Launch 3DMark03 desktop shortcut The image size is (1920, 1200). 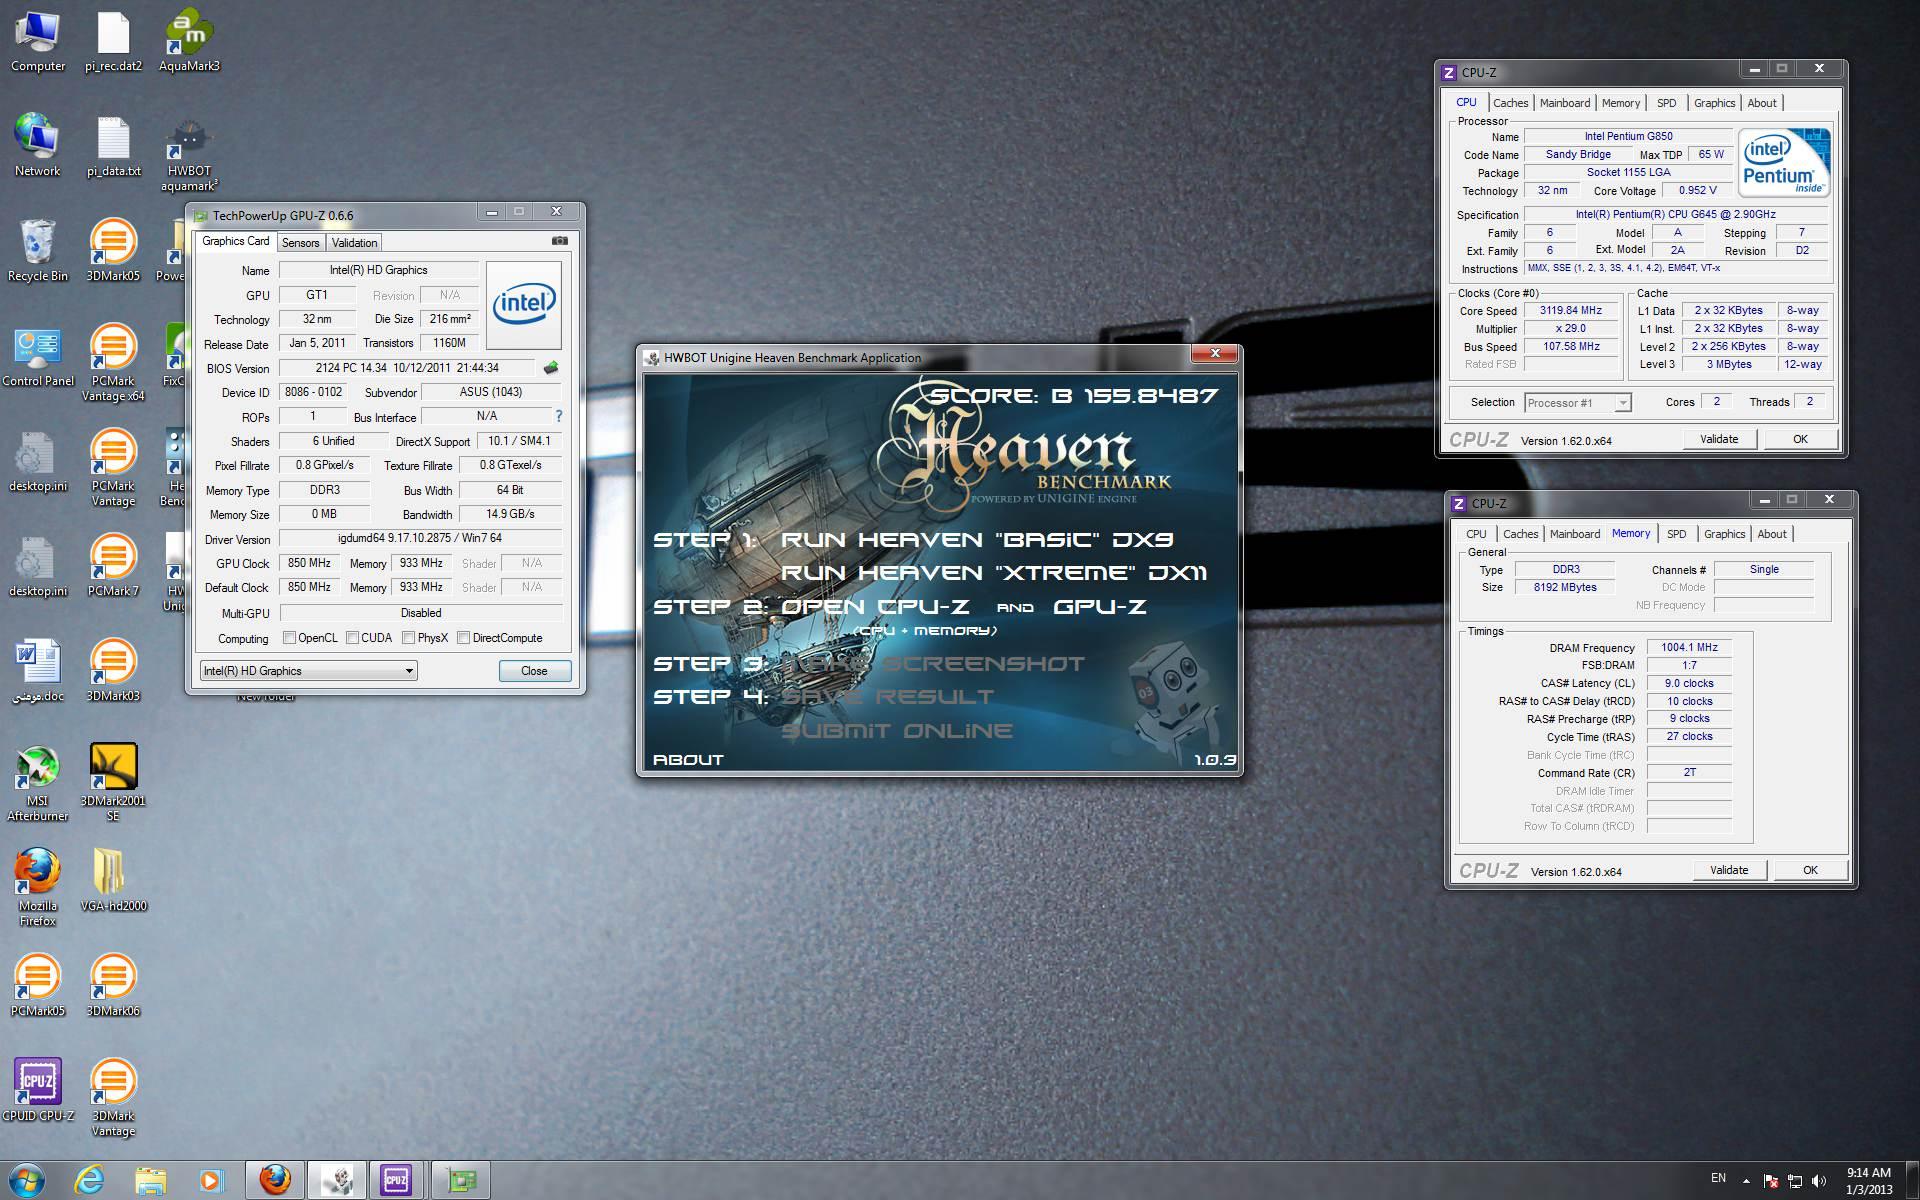(x=113, y=672)
